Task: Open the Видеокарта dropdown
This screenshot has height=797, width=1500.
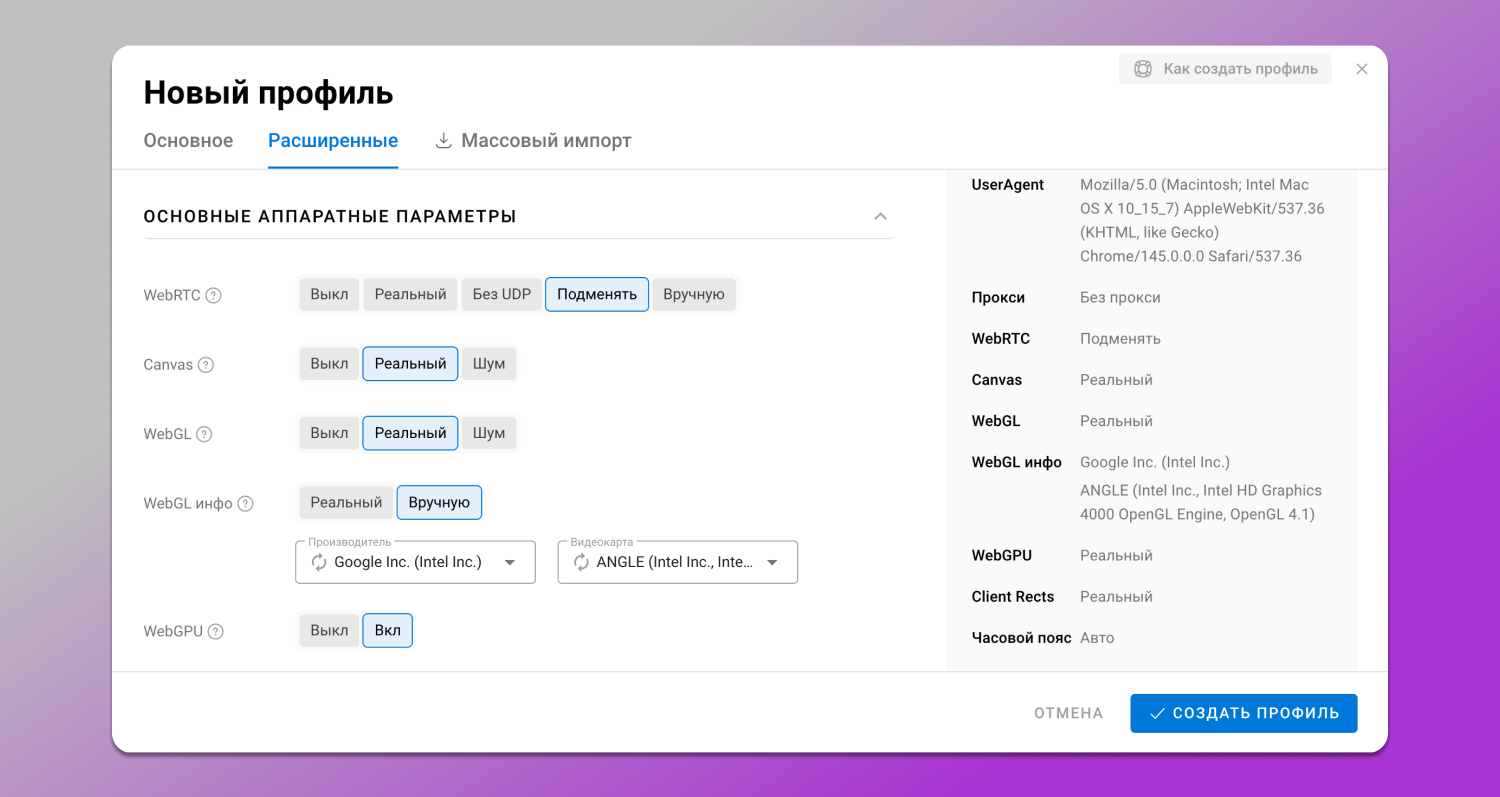Action: (772, 562)
